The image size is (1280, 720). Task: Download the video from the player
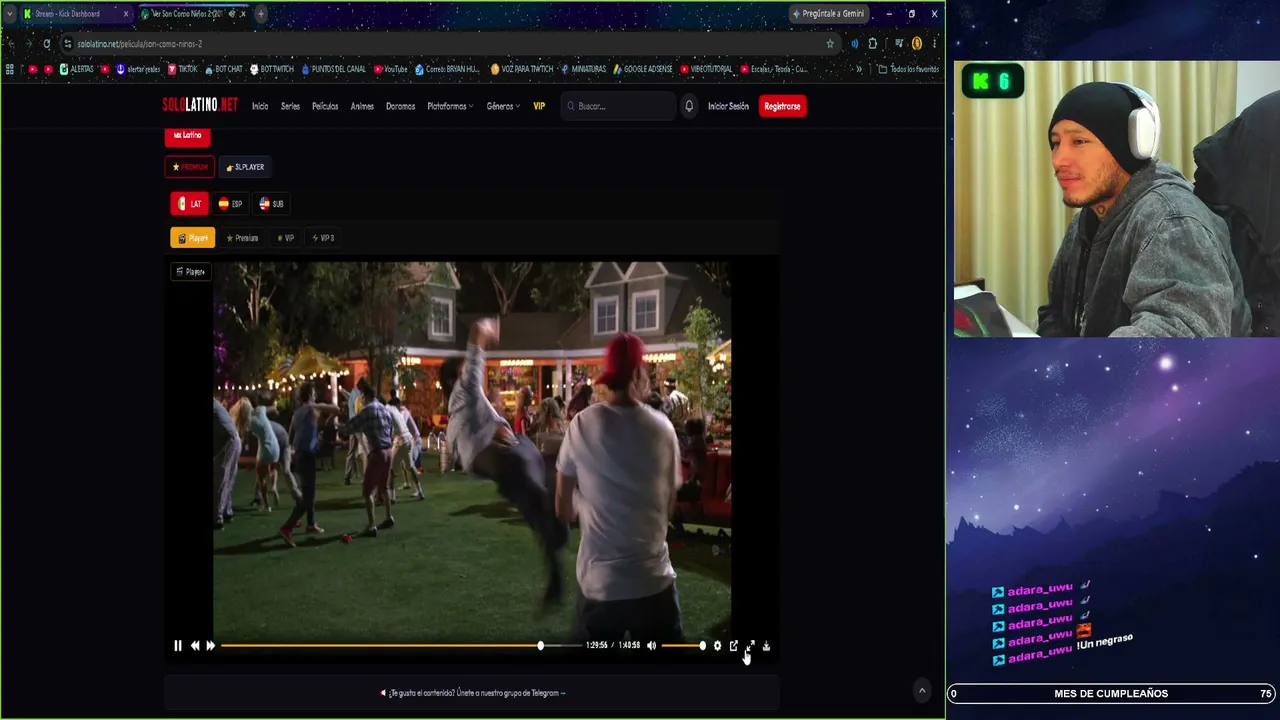click(x=767, y=646)
